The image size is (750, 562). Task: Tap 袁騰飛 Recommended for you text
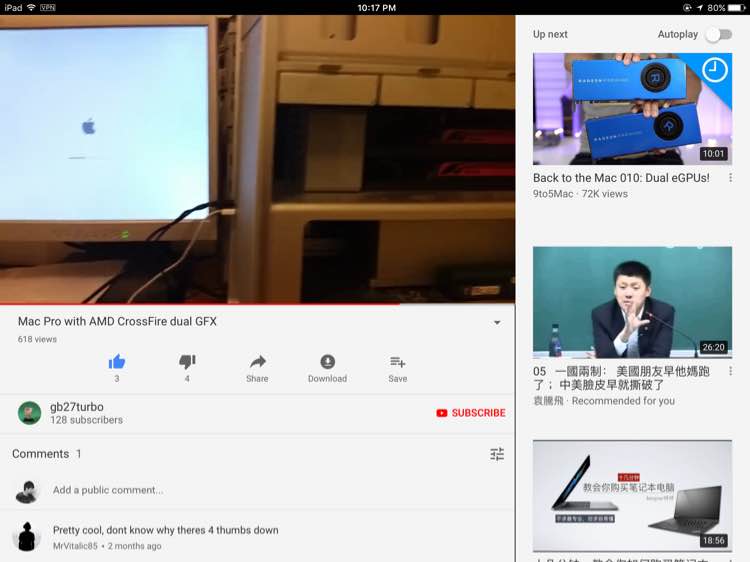tap(604, 401)
